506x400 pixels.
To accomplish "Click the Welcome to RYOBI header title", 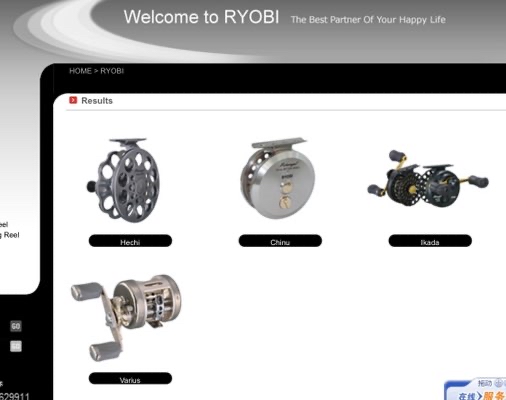I will [x=201, y=17].
